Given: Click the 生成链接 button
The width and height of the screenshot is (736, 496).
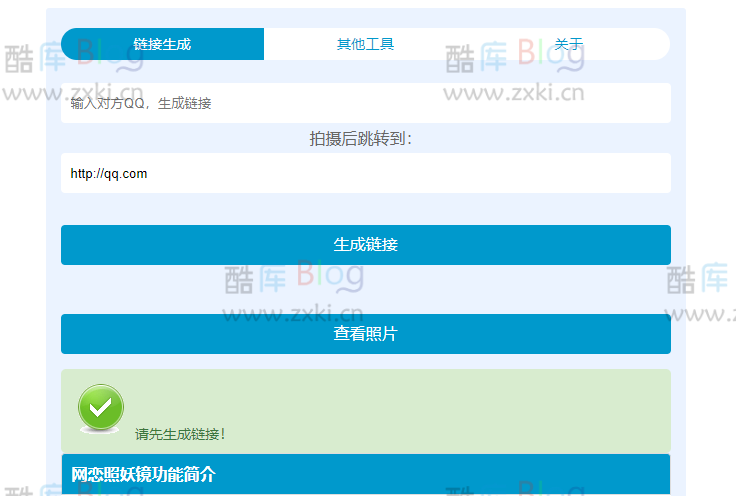Looking at the screenshot, I should point(366,245).
